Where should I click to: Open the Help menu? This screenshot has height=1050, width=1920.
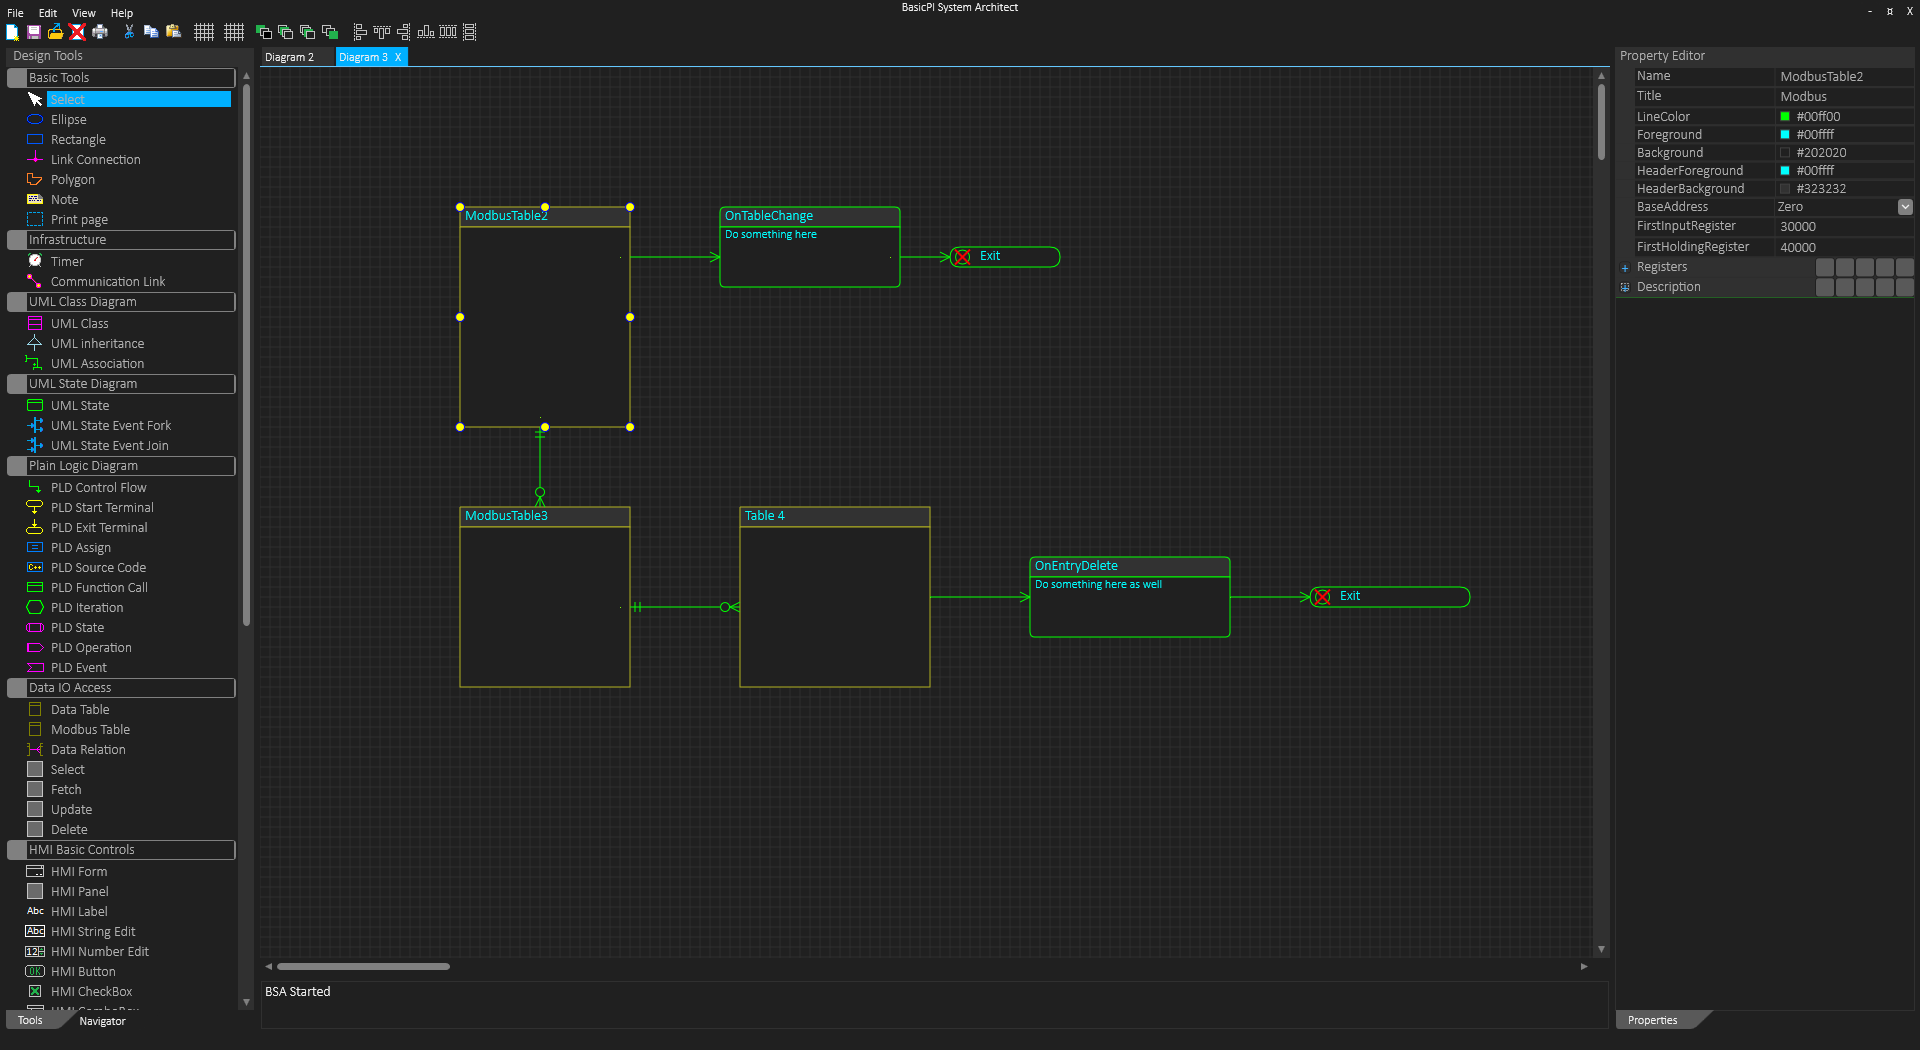point(122,13)
